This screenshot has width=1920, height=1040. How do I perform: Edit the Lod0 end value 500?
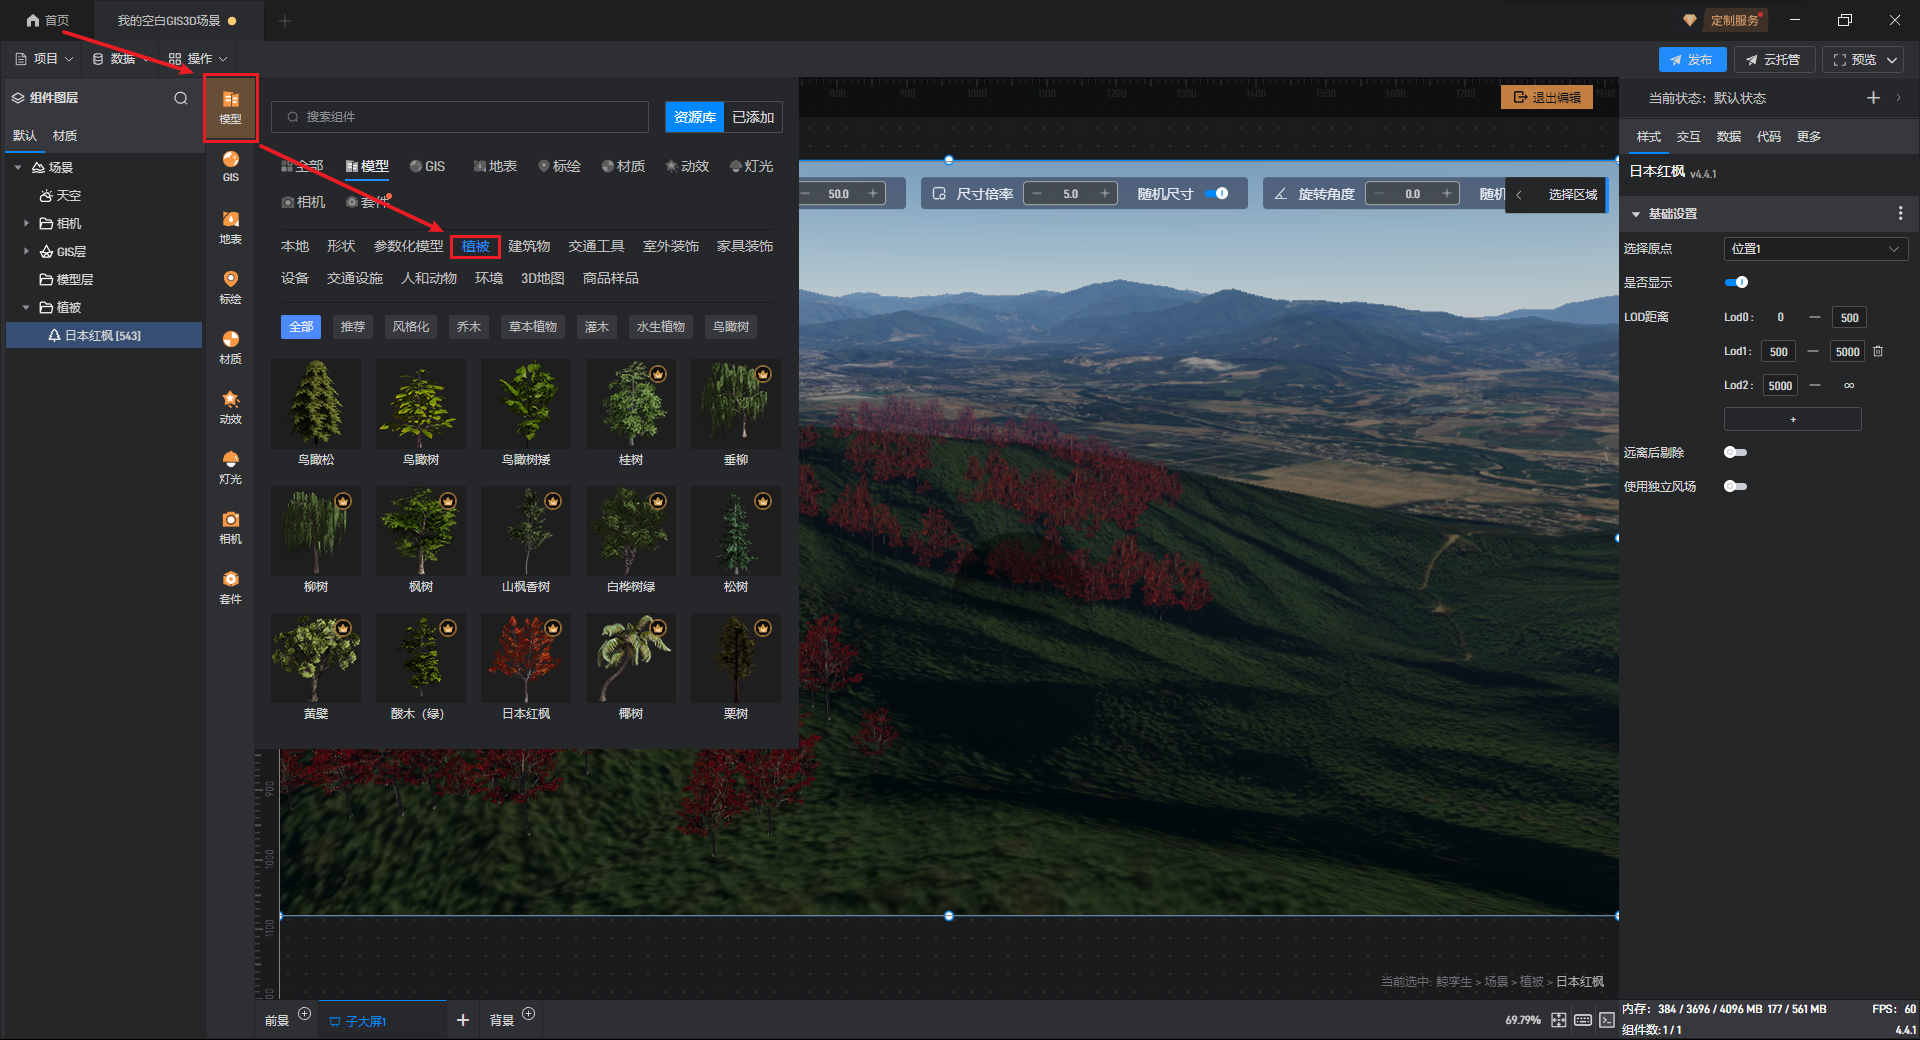pos(1849,318)
